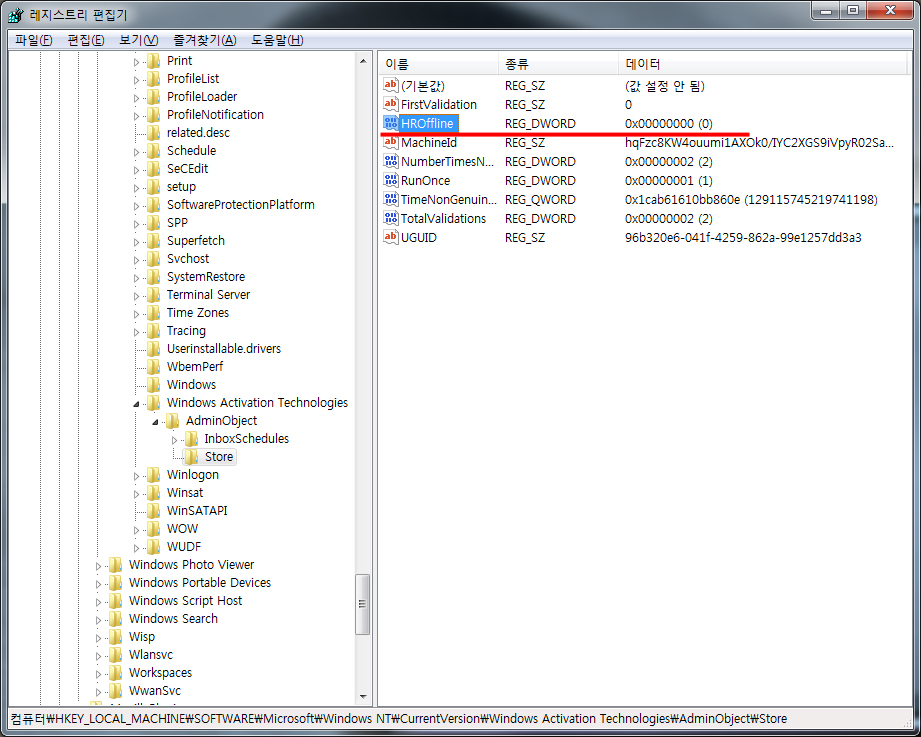This screenshot has width=921, height=737.
Task: Select the Terminal Server tree item
Action: click(209, 295)
